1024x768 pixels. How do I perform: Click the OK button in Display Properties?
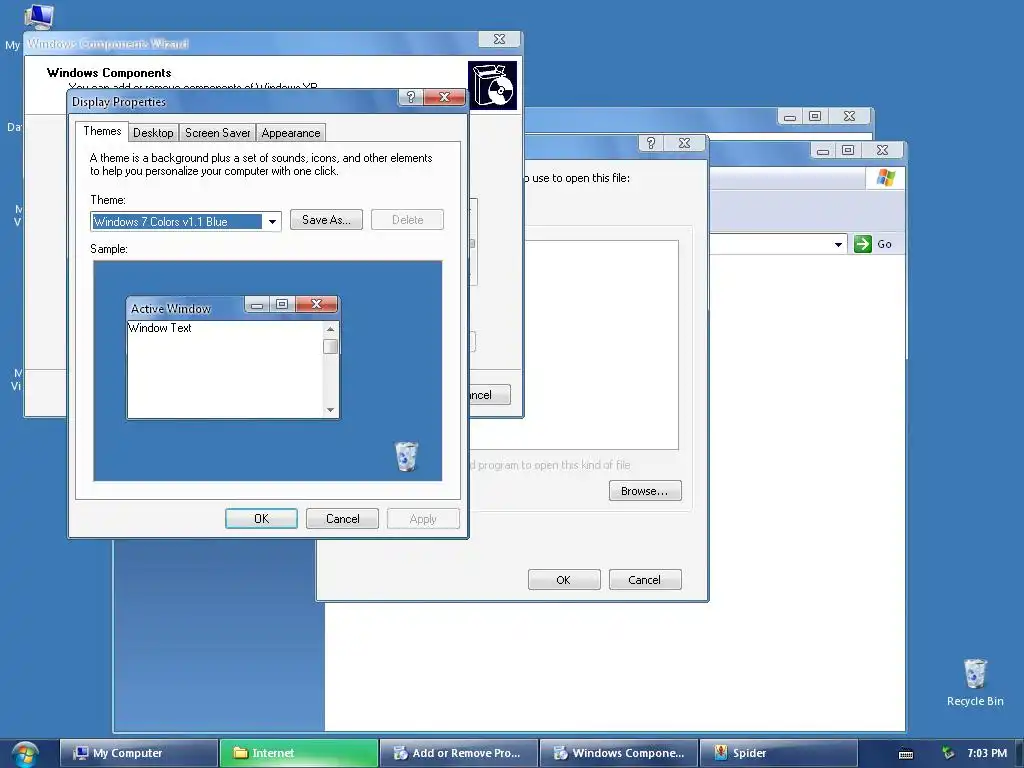tap(261, 519)
